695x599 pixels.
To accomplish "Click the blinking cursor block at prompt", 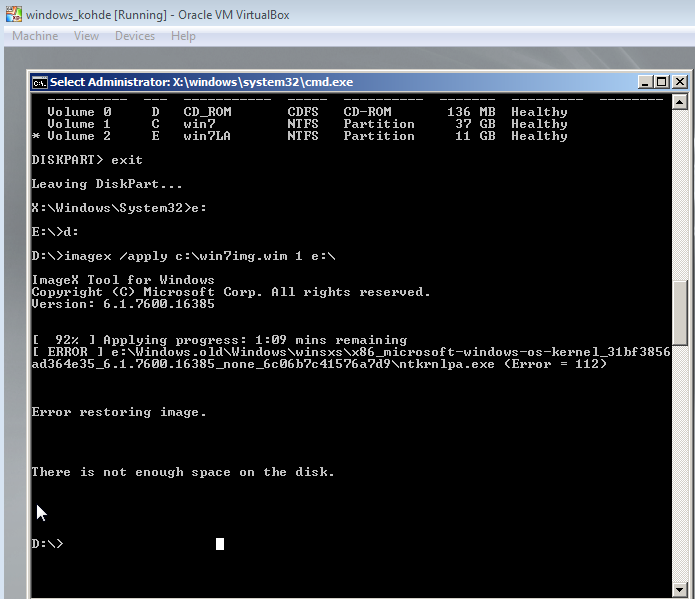I will click(220, 544).
